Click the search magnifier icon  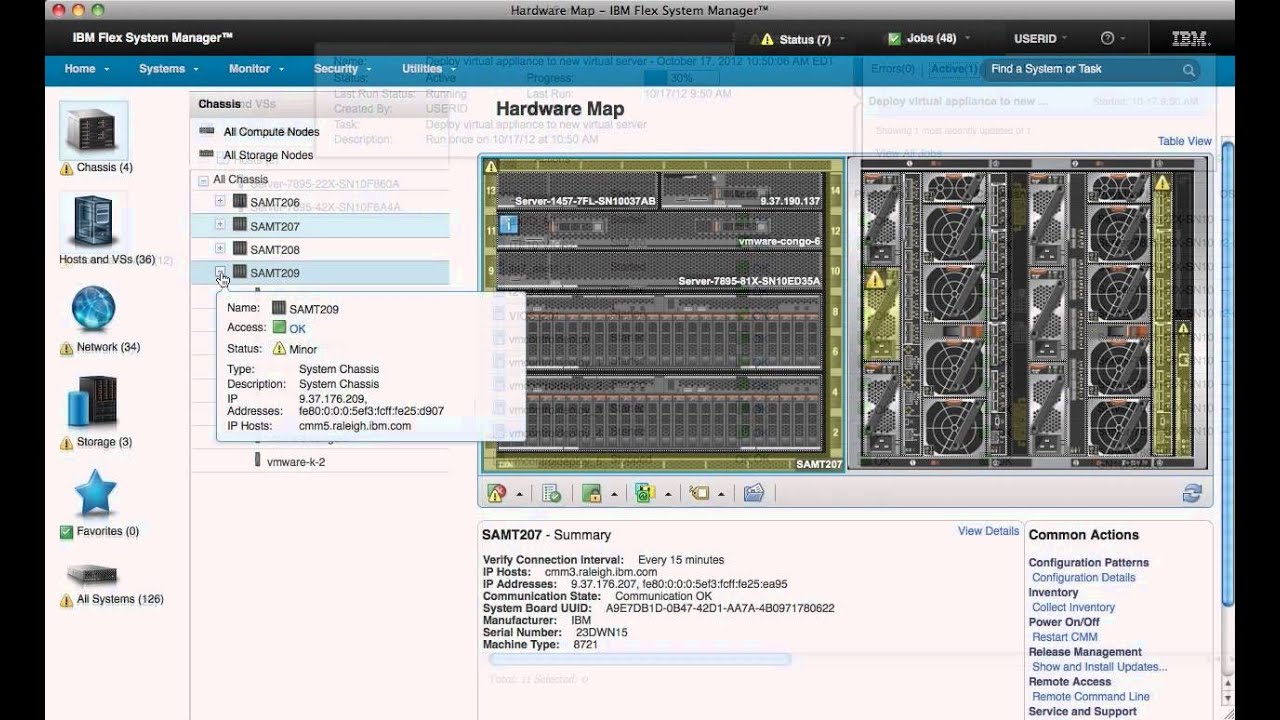(x=1189, y=70)
